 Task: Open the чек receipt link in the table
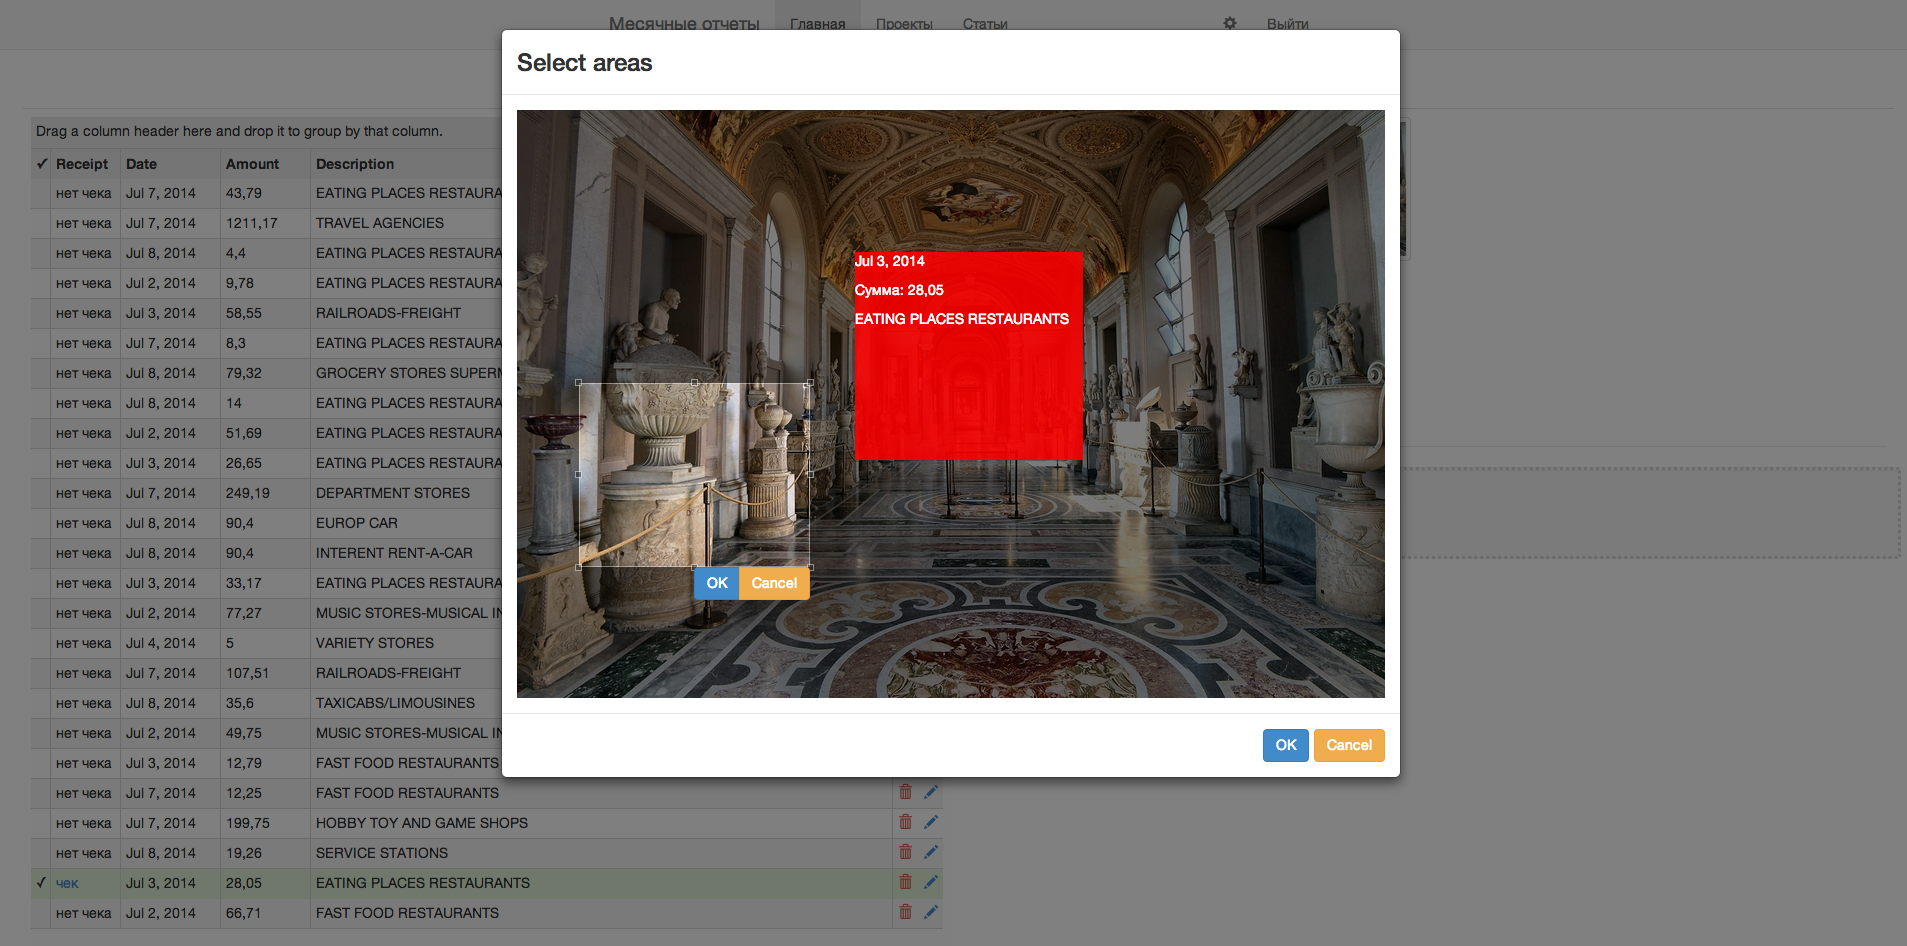pyautogui.click(x=67, y=883)
